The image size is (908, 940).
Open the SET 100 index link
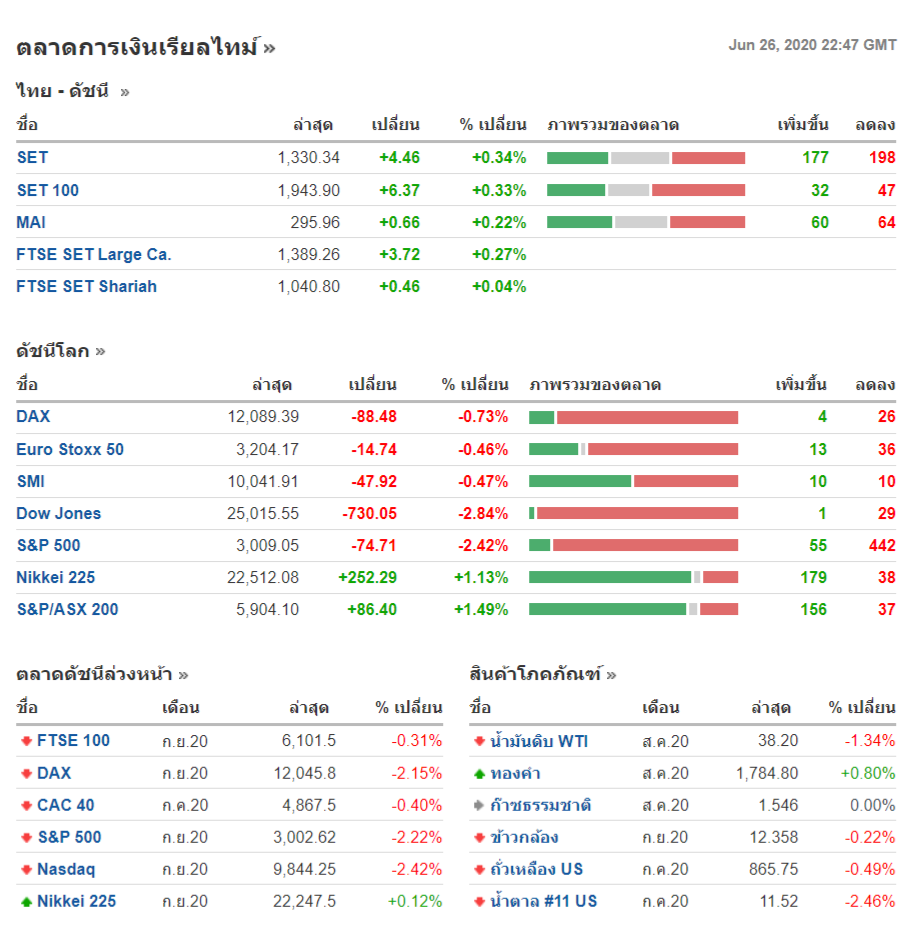click(x=48, y=191)
